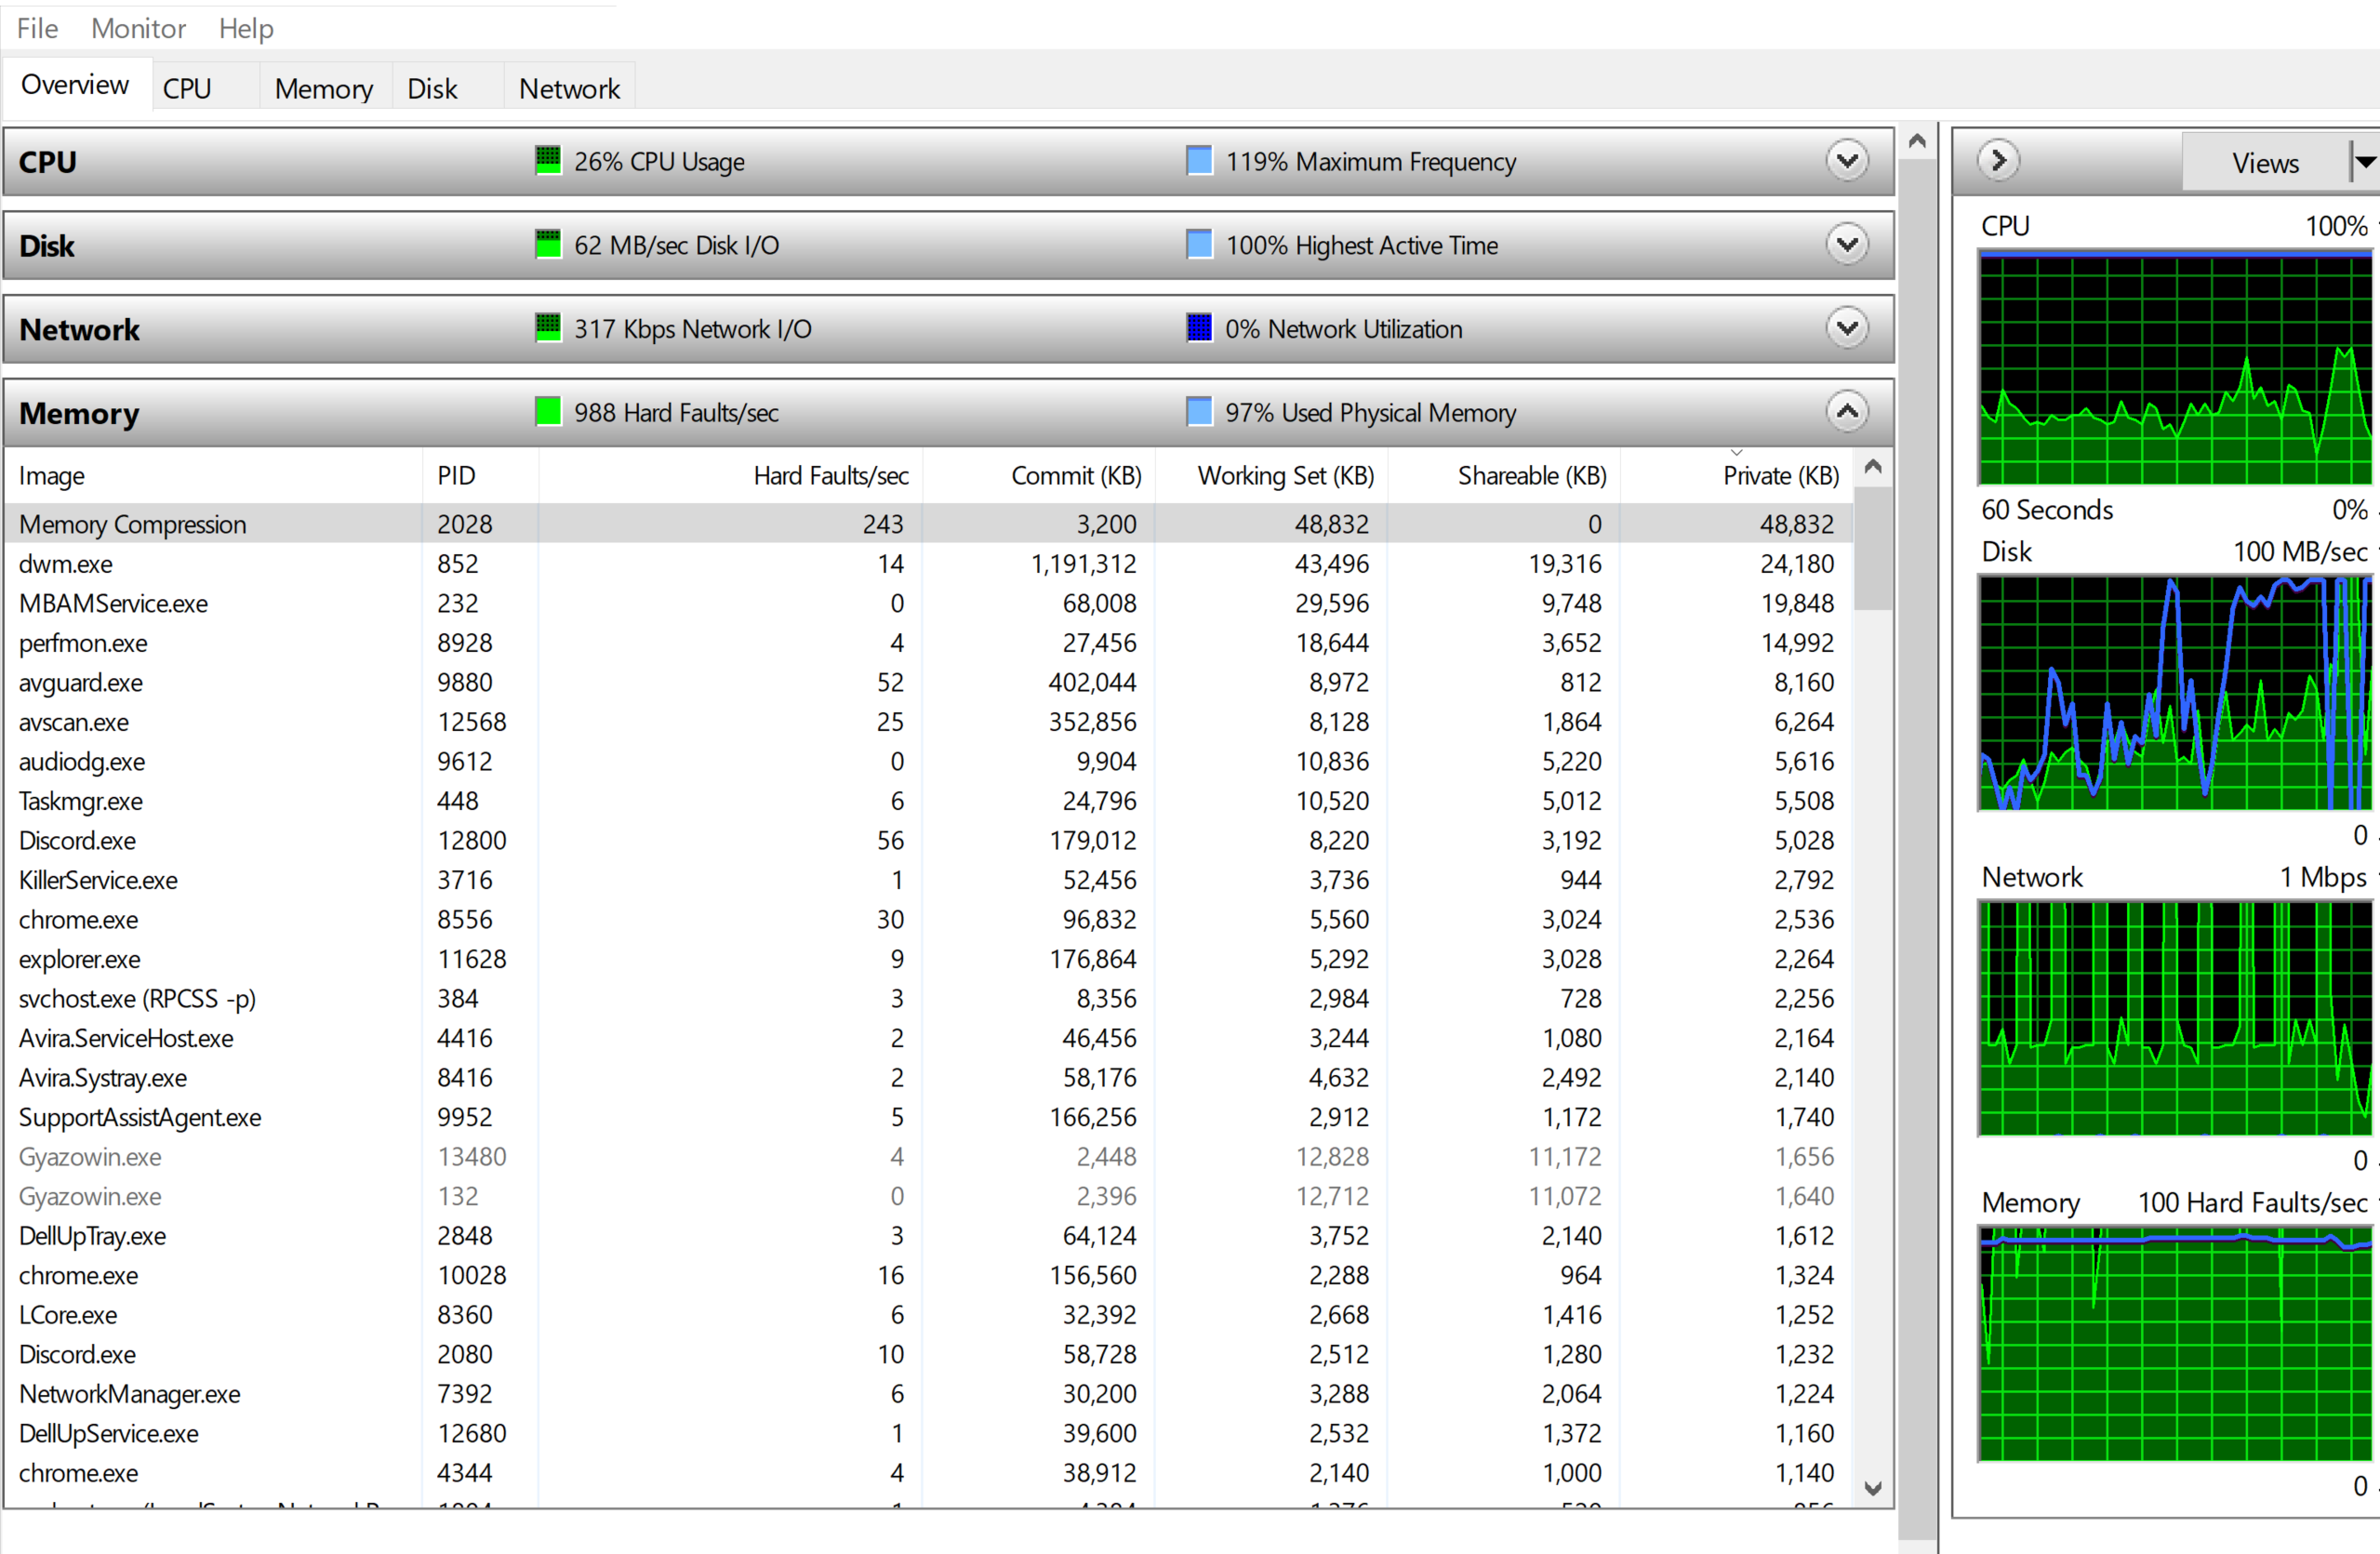The image size is (2380, 1554).
Task: Switch to the CPU tab
Action: pos(188,87)
